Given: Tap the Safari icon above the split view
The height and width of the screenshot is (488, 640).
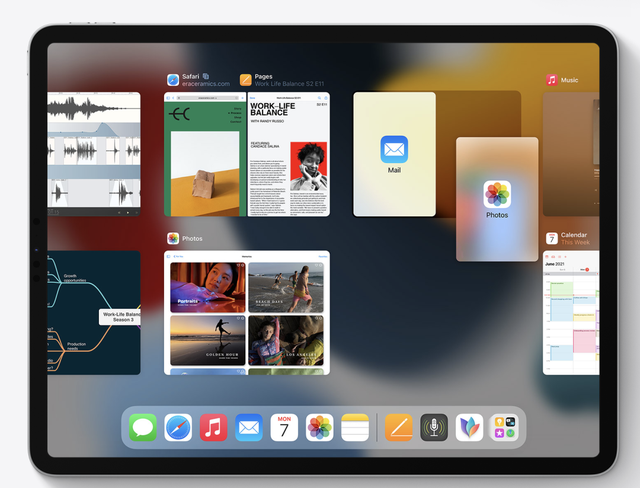Looking at the screenshot, I should 173,80.
